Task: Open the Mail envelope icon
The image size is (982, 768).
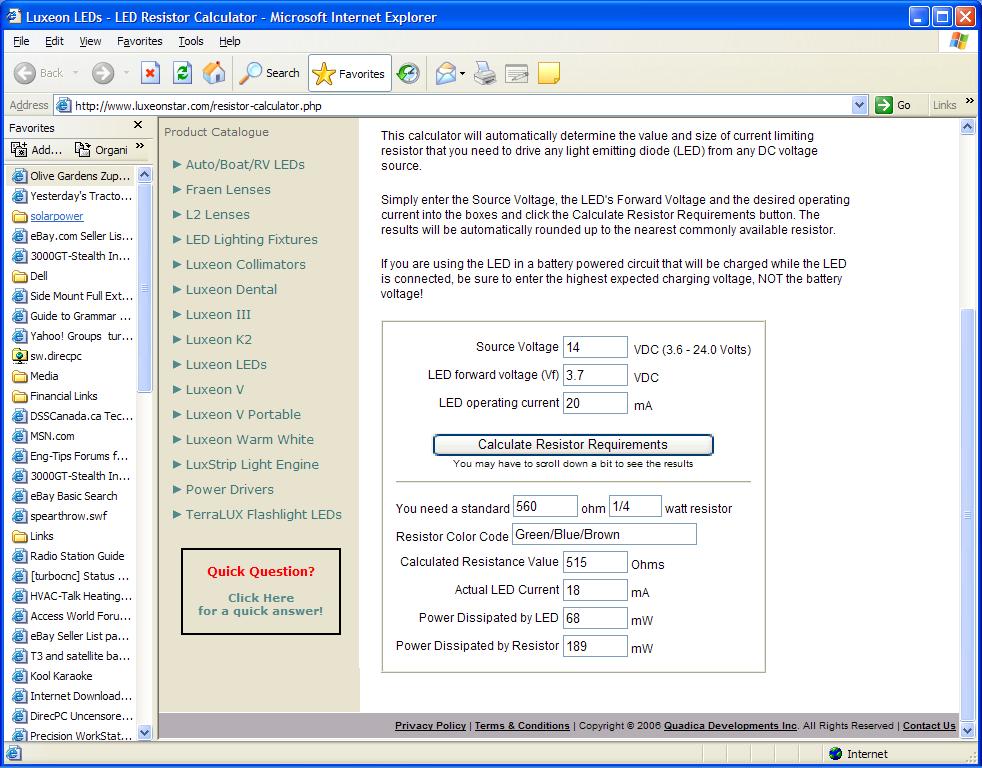Action: (445, 73)
